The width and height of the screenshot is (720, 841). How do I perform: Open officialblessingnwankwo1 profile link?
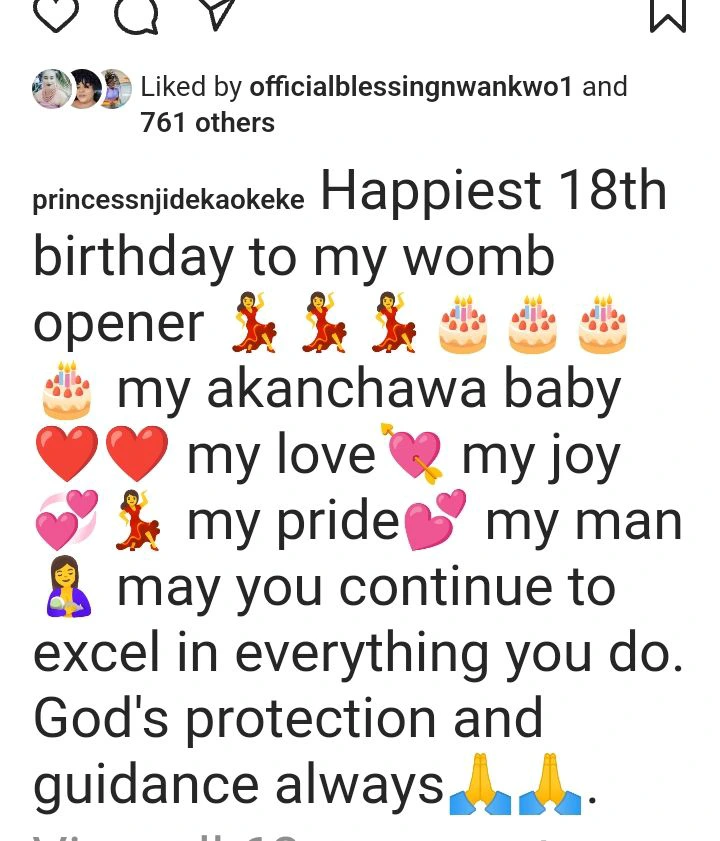pyautogui.click(x=411, y=86)
